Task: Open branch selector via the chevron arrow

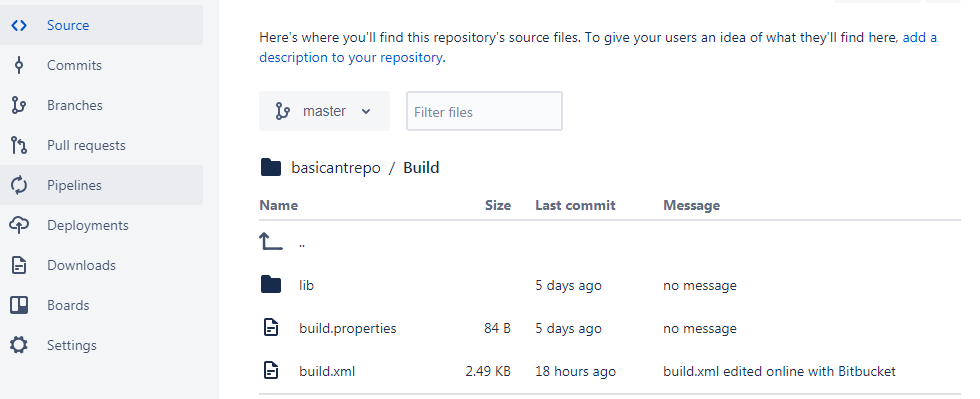Action: 366,111
